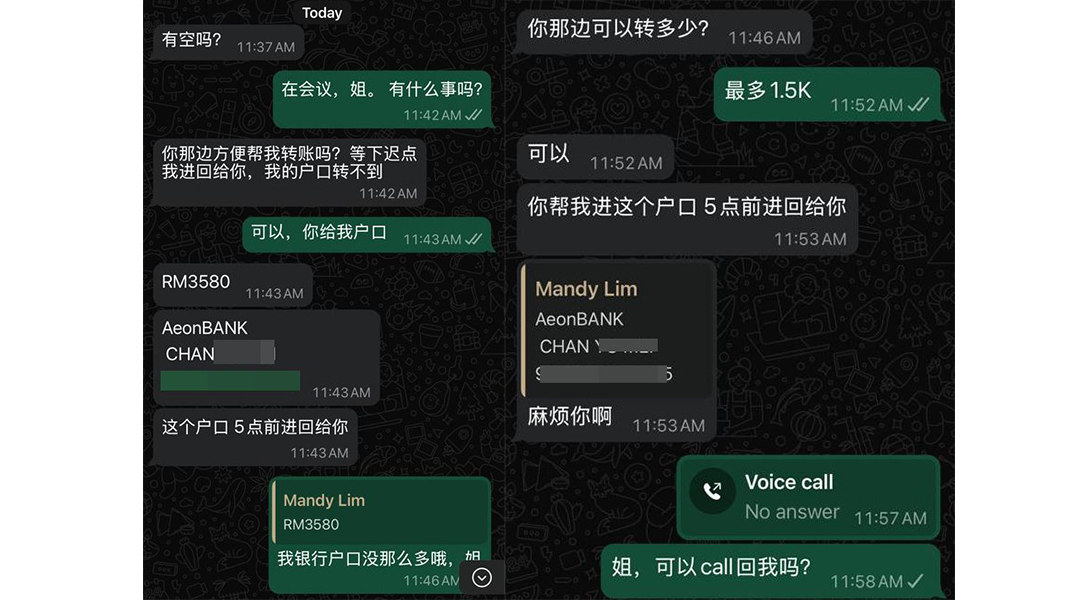Tap the Today date label
This screenshot has width=1080, height=600.
322,13
